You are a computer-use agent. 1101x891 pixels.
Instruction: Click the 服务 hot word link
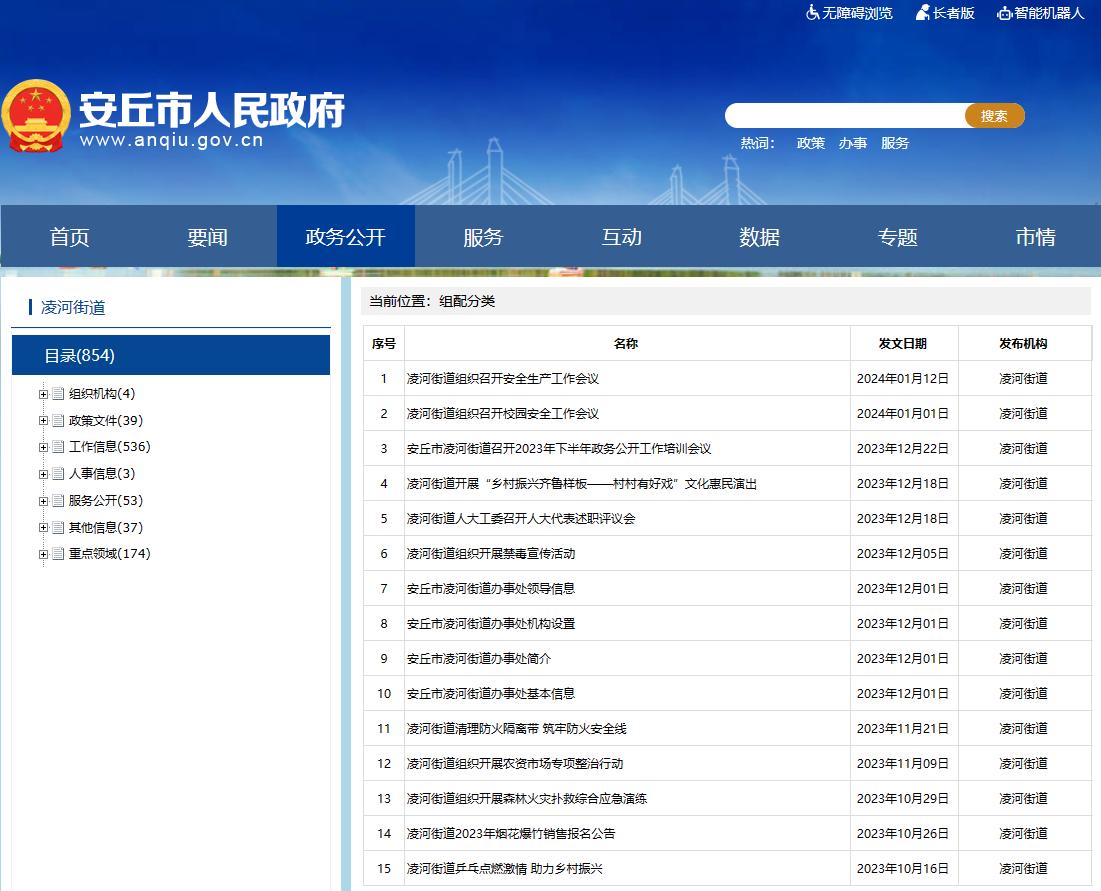895,143
